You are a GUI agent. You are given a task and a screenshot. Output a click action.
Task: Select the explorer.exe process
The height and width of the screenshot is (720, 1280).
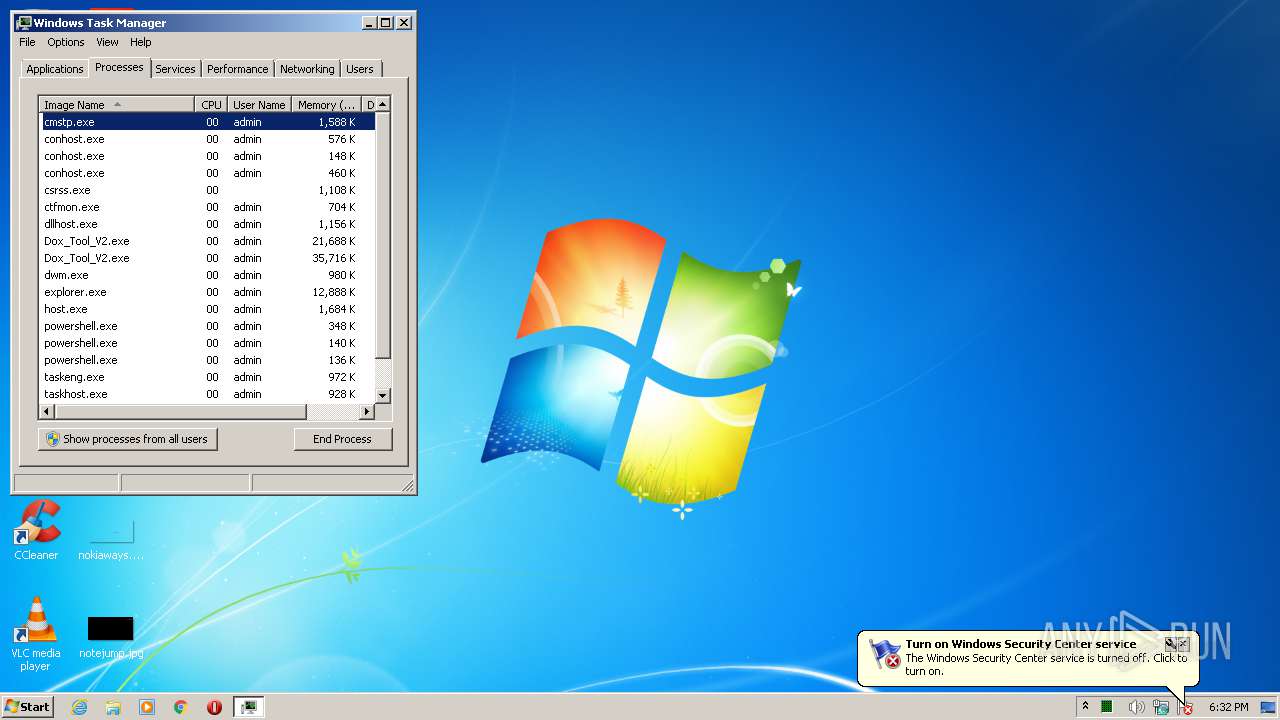pyautogui.click(x=208, y=292)
